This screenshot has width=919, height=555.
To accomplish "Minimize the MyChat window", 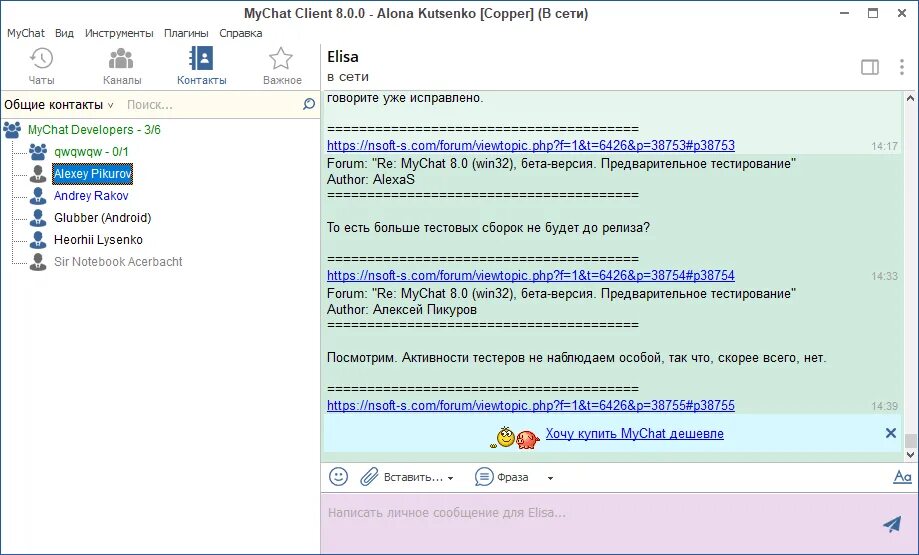I will click(x=844, y=13).
